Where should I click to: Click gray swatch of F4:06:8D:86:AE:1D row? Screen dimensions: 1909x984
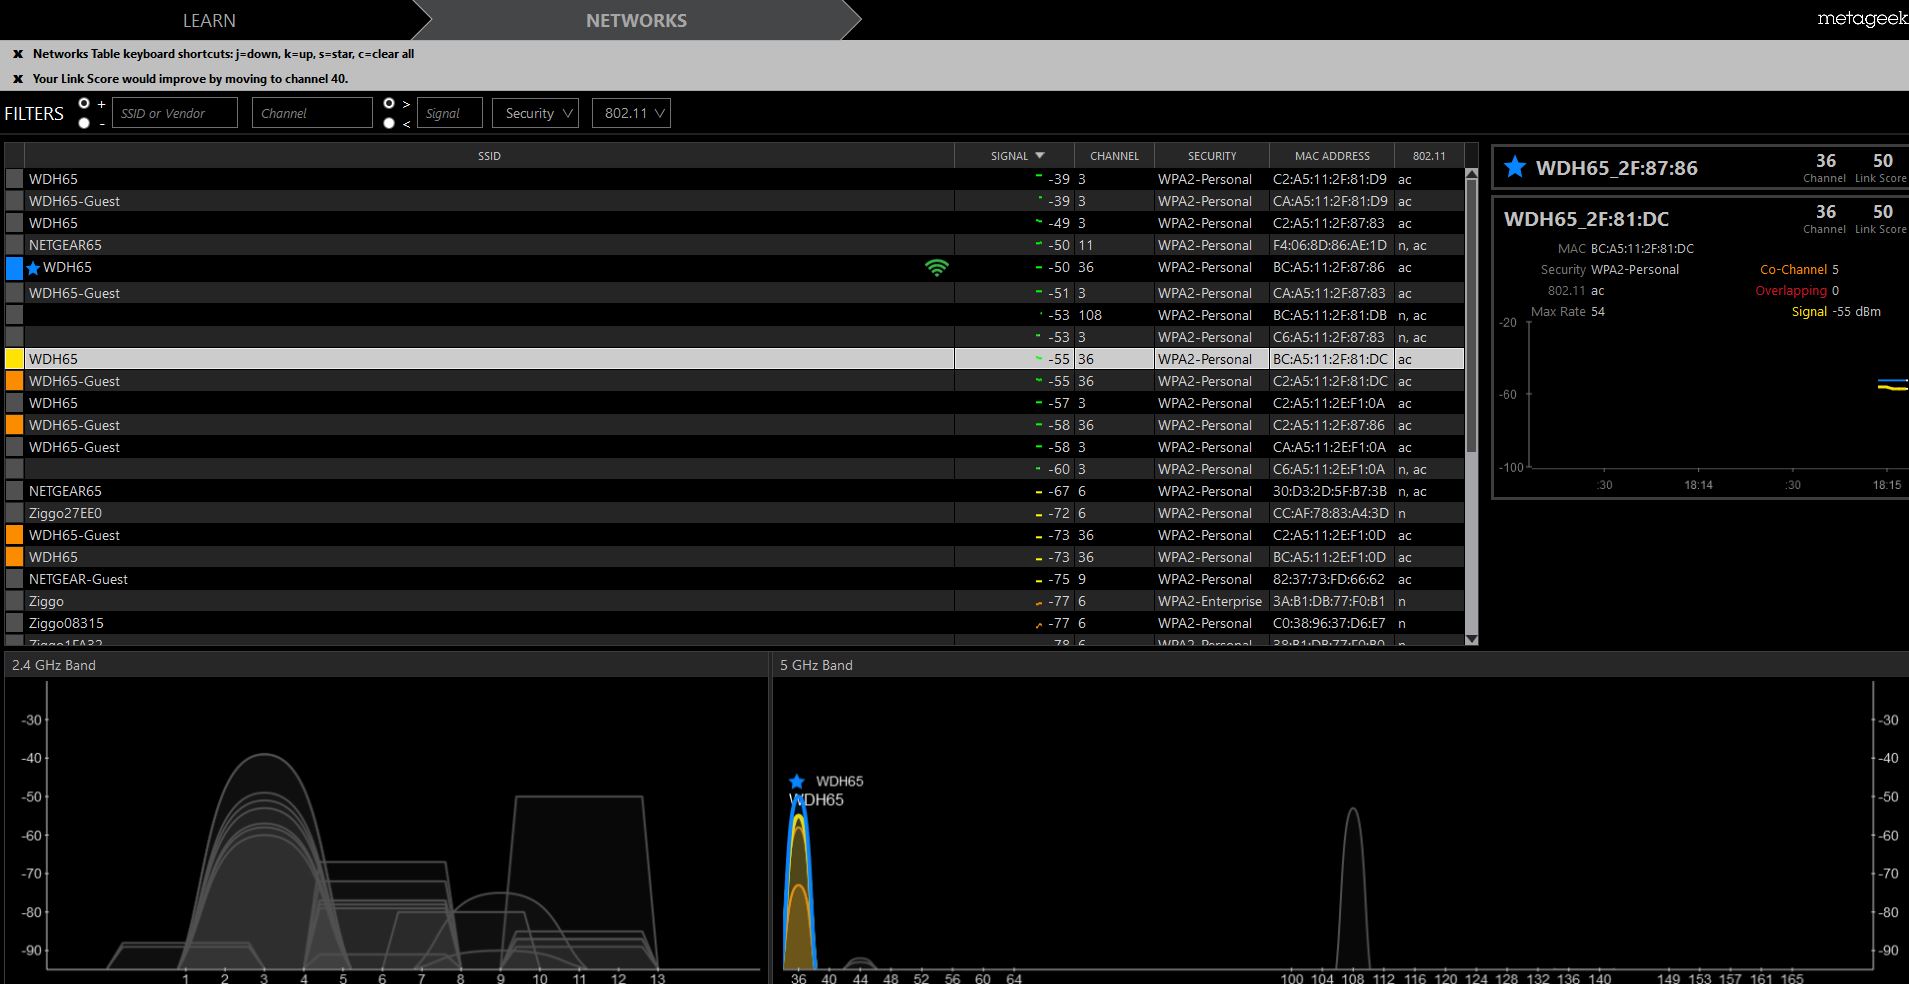(14, 245)
